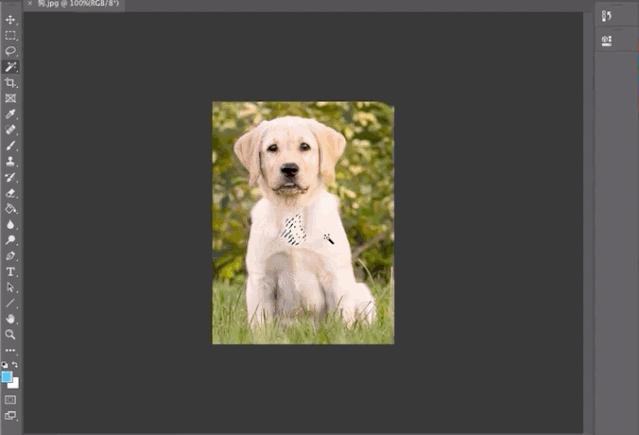Toggle Quick Mask mode

(10, 400)
